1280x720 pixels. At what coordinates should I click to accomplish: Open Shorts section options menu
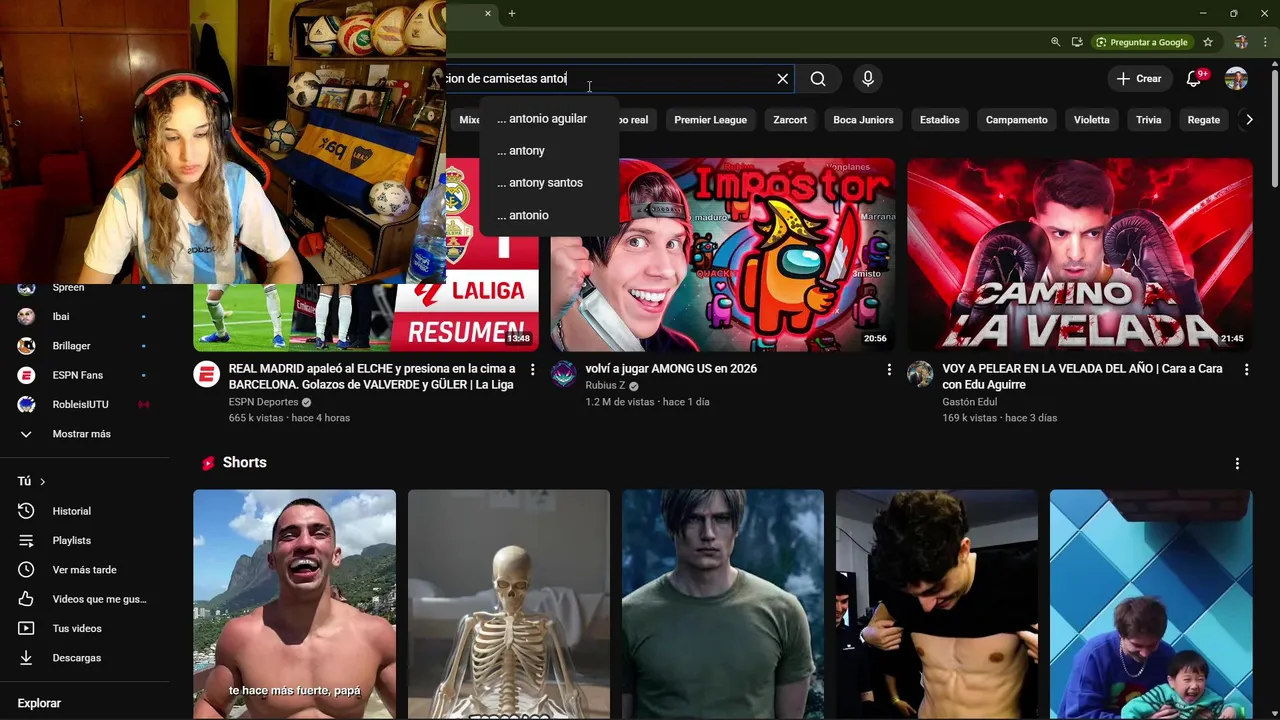click(x=1237, y=464)
